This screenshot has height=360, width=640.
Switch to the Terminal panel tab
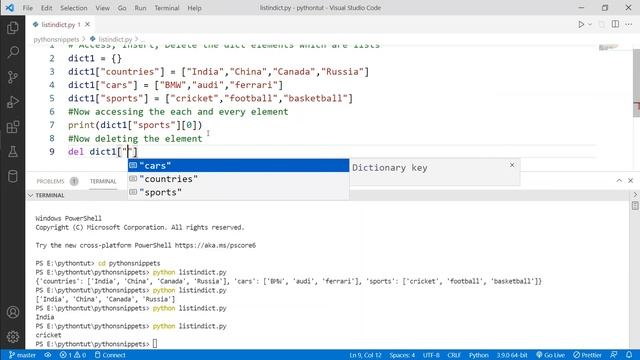tap(103, 181)
